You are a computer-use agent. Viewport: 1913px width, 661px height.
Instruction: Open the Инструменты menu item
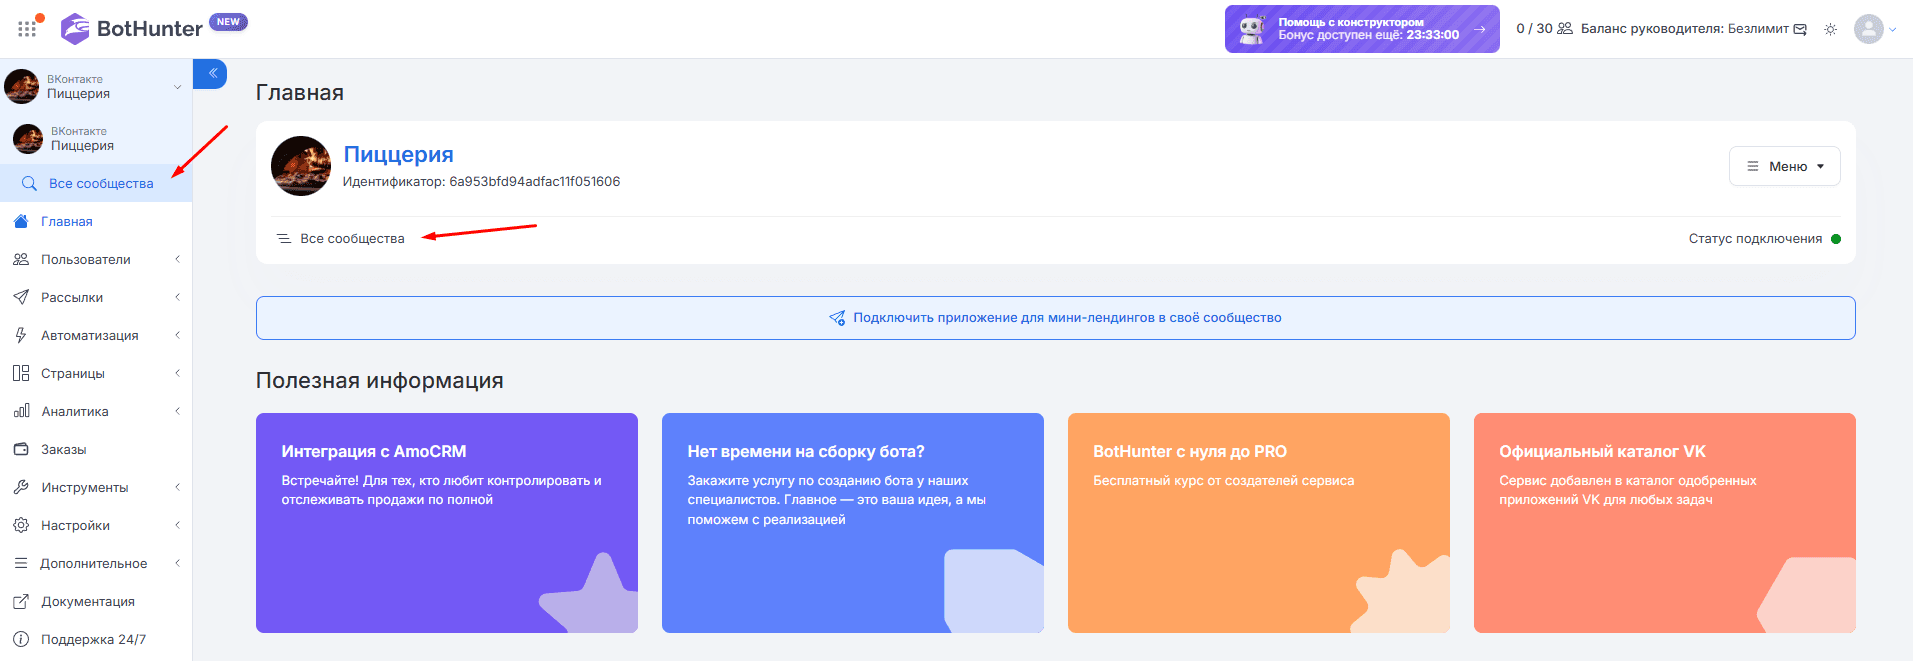[85, 487]
